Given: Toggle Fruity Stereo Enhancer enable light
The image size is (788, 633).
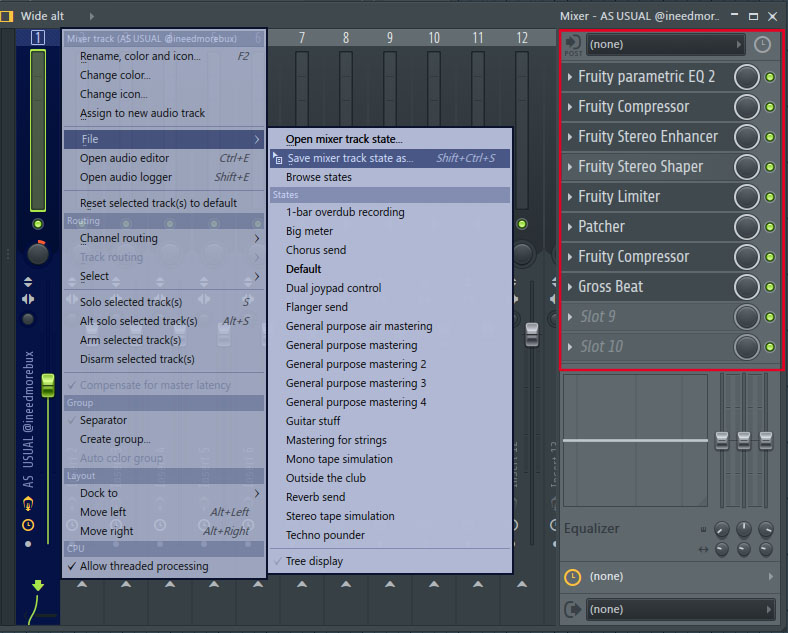Looking at the screenshot, I should [x=770, y=137].
